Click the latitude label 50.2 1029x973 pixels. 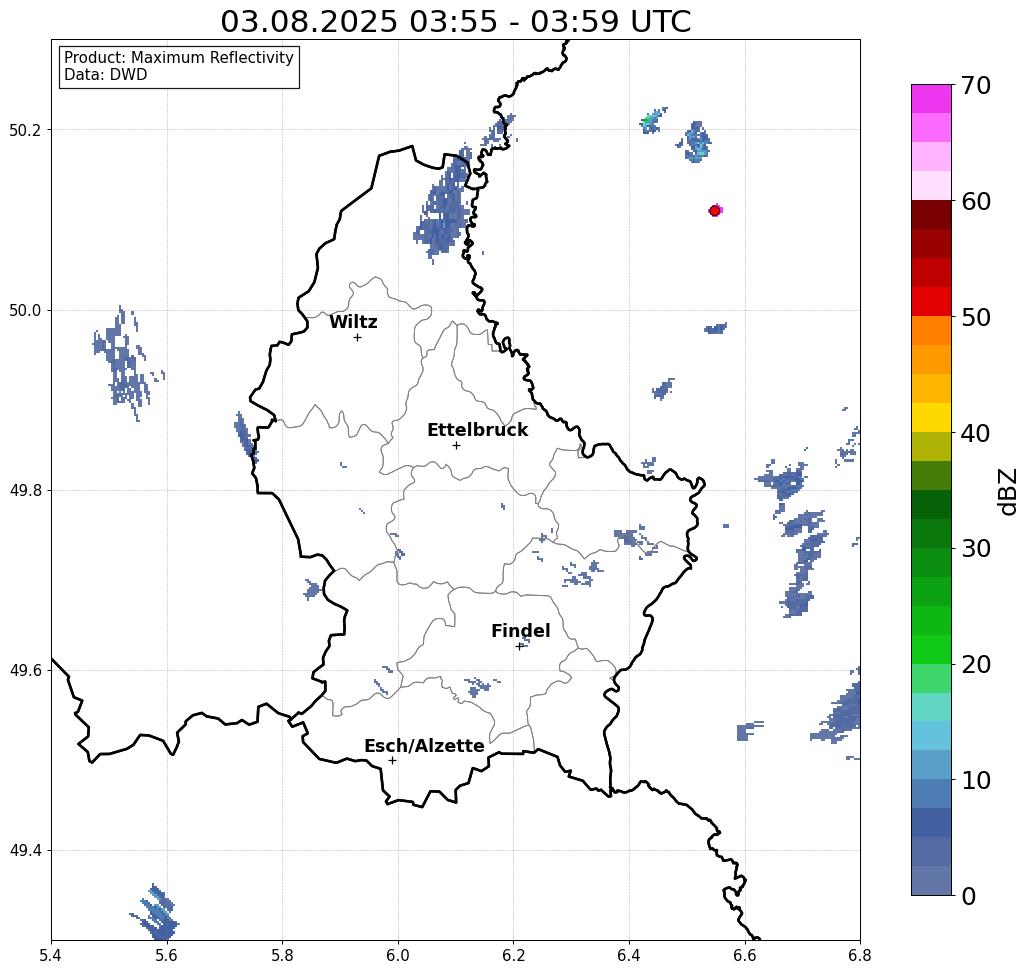coord(25,130)
